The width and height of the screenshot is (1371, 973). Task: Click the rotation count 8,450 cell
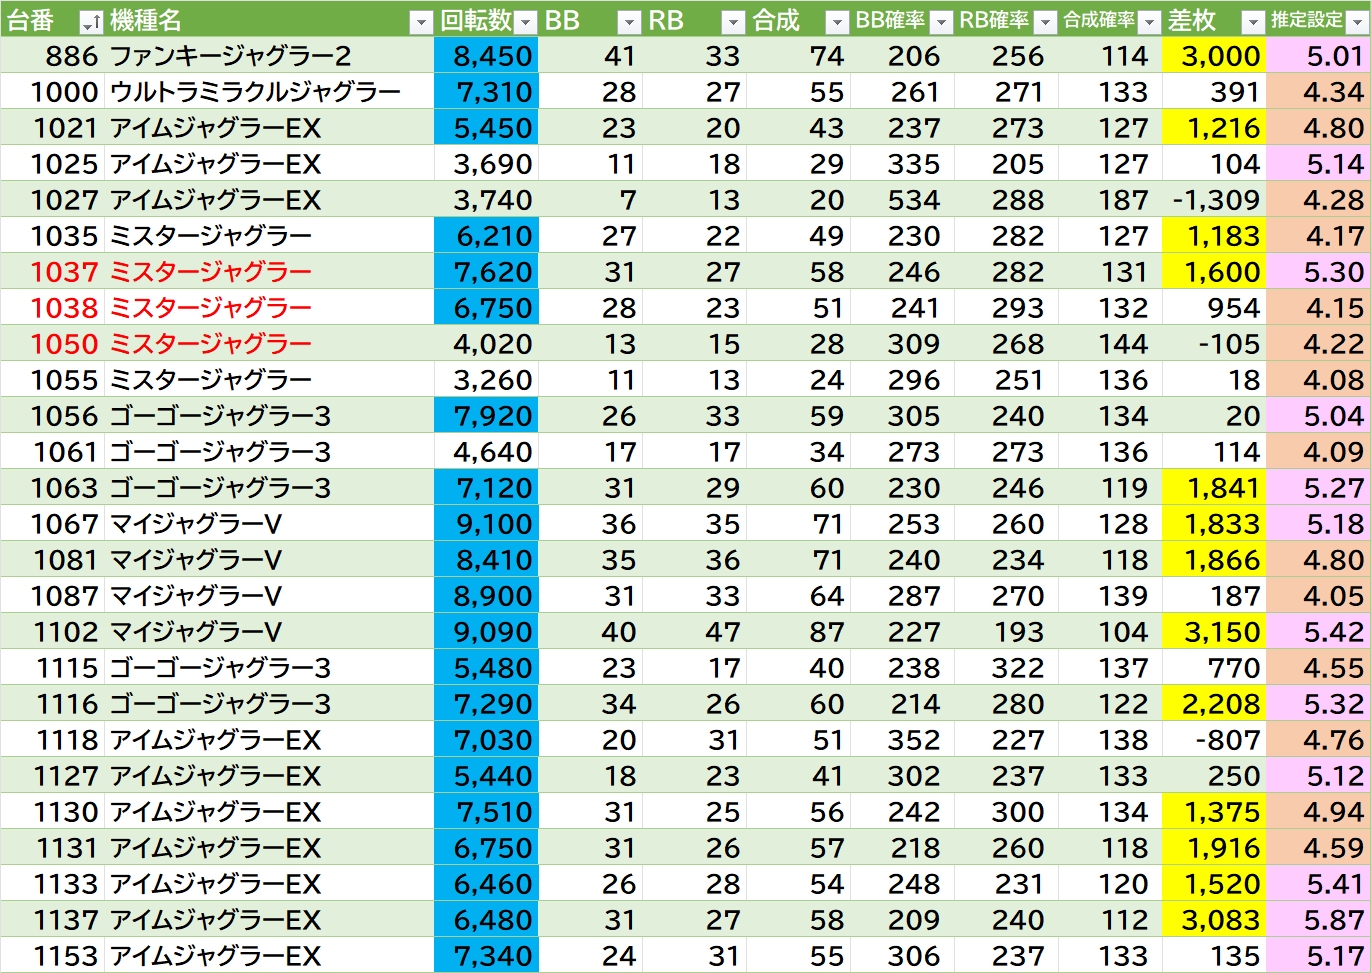487,56
